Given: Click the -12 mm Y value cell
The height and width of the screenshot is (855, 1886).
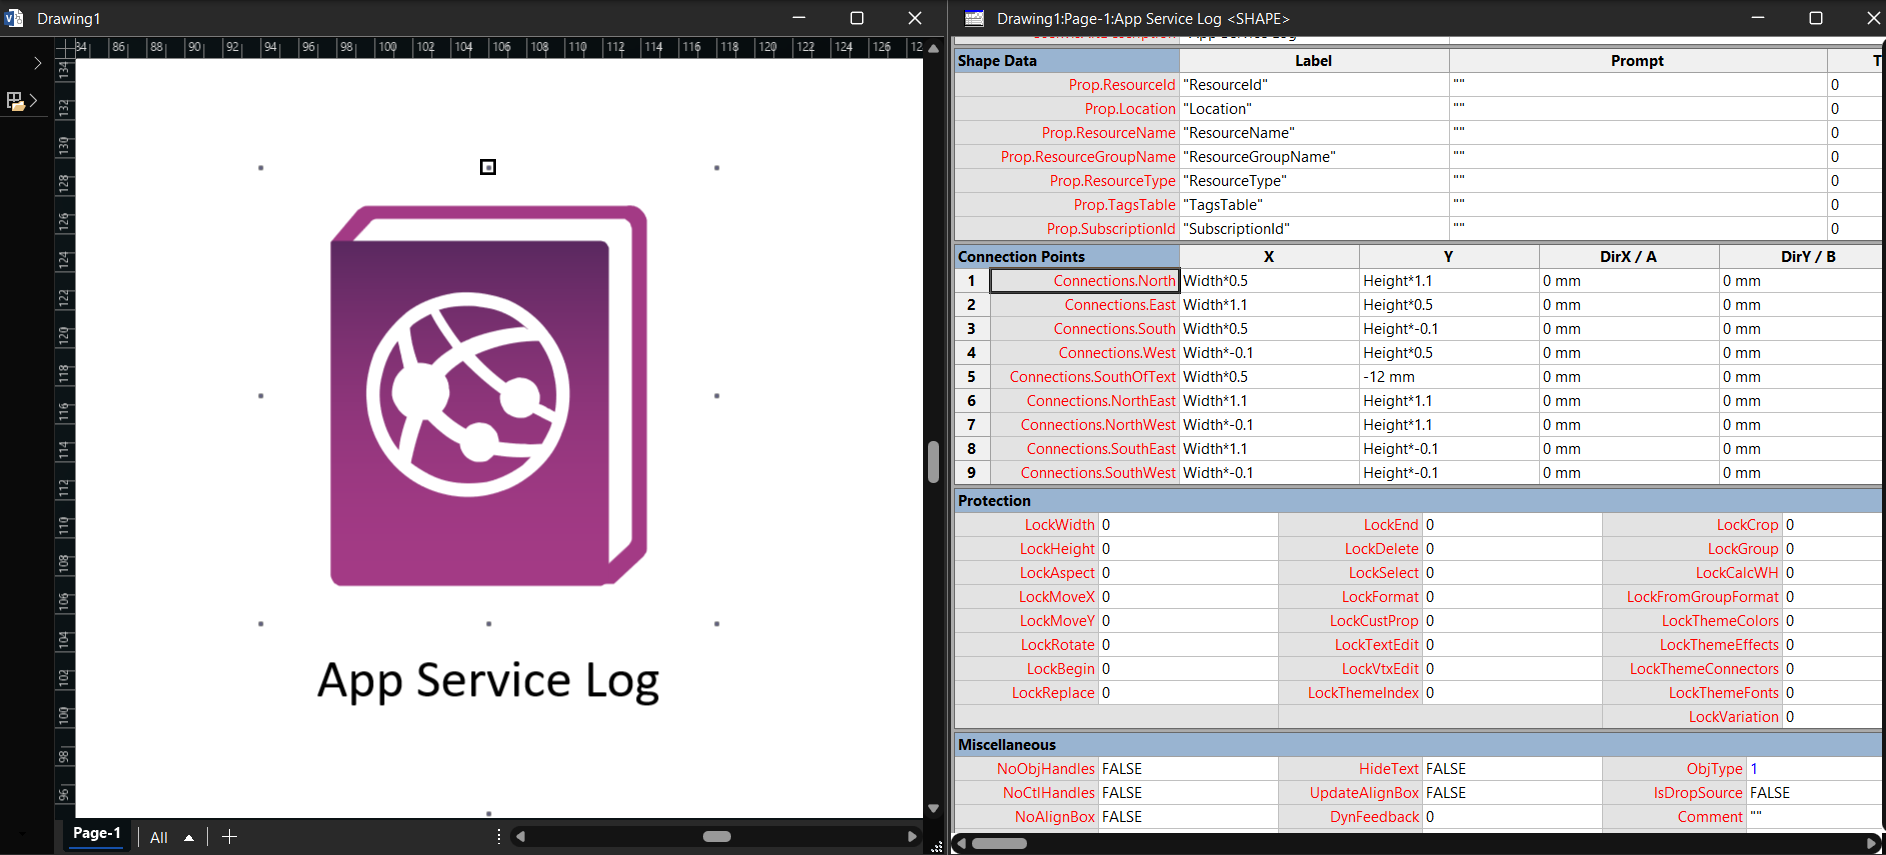Looking at the screenshot, I should pyautogui.click(x=1449, y=377).
